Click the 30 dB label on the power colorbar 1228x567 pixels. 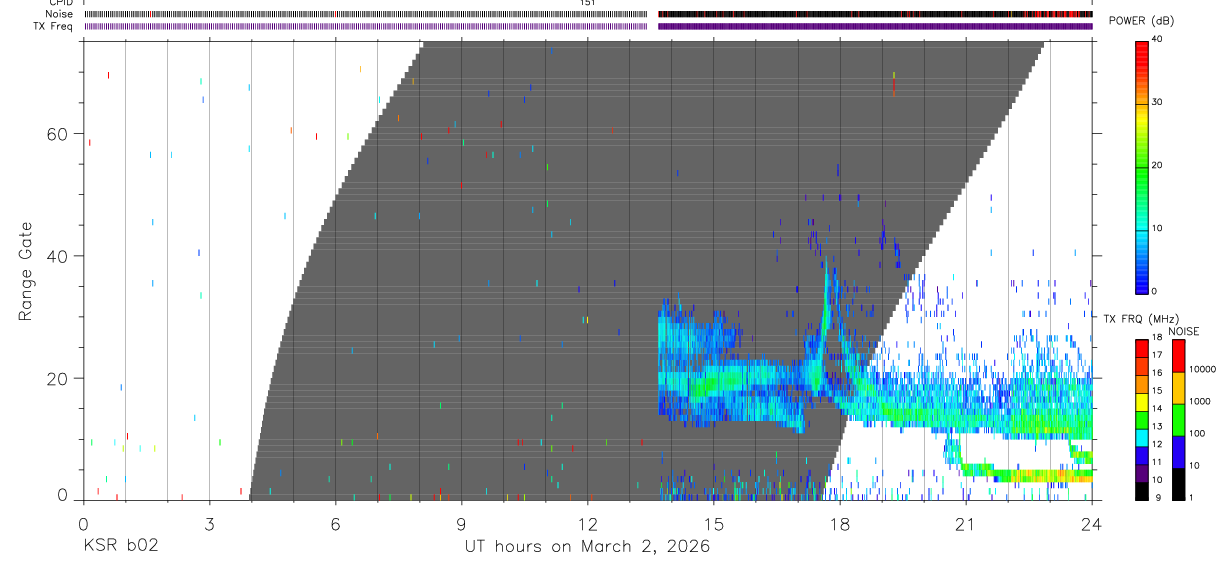click(x=1156, y=103)
